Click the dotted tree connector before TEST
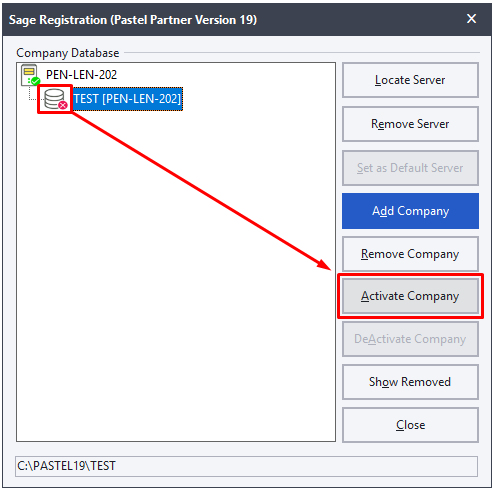This screenshot has height=490, width=494. click(x=34, y=95)
